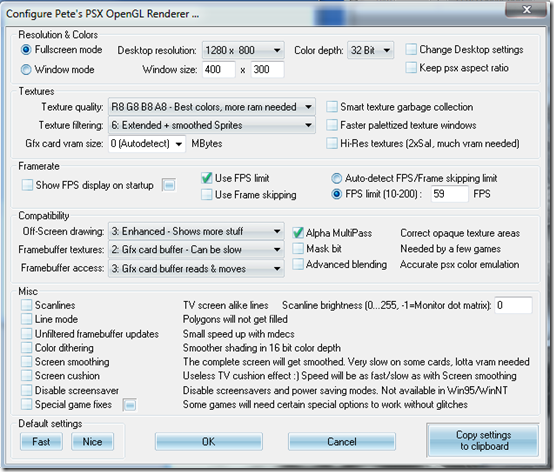The image size is (554, 472).
Task: Click FPS limit value field
Action: (x=450, y=194)
